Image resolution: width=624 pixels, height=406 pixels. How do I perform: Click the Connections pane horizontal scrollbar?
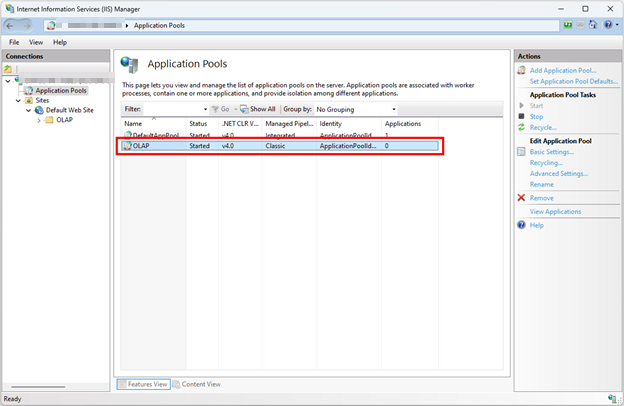point(38,386)
